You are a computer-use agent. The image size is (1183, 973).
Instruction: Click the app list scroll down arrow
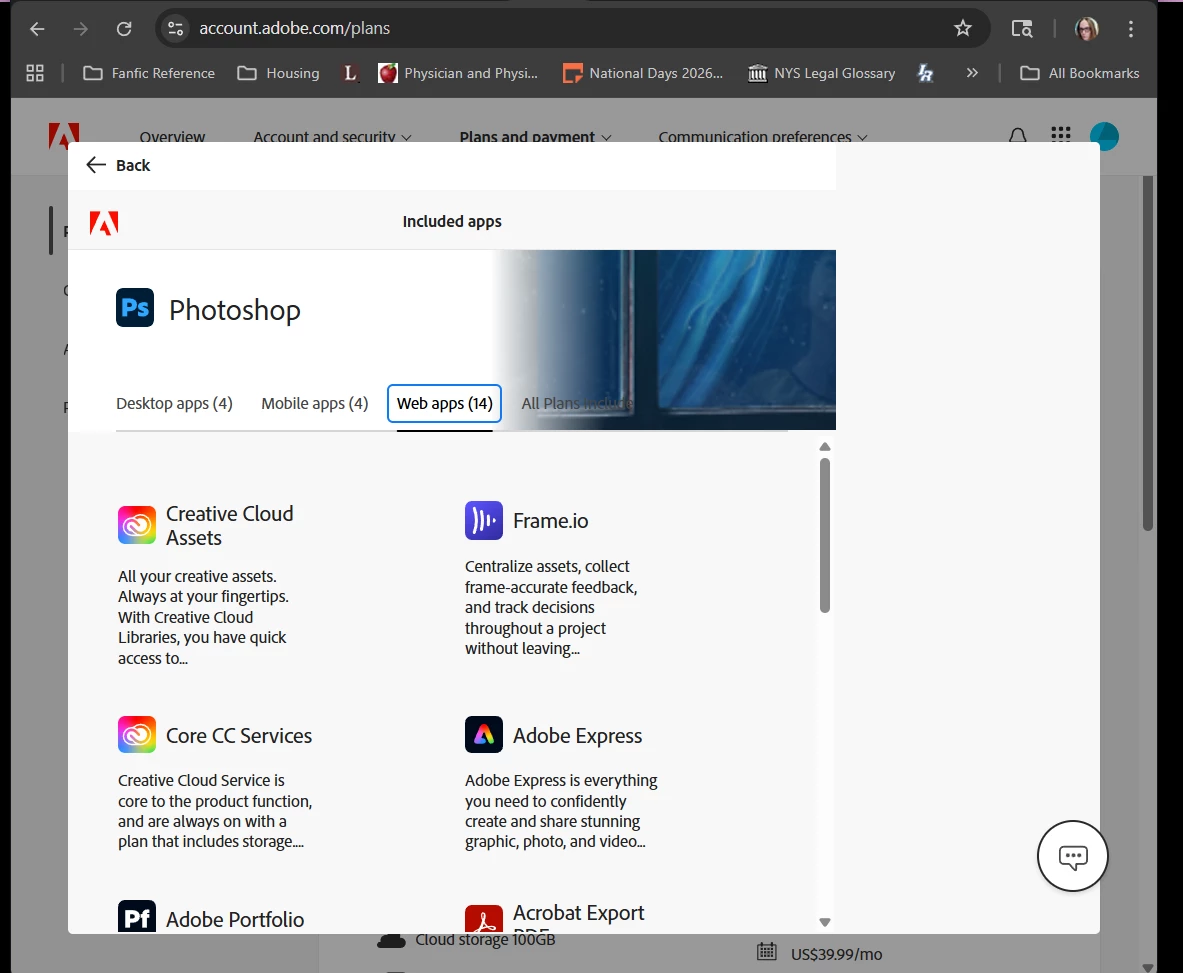[x=825, y=922]
